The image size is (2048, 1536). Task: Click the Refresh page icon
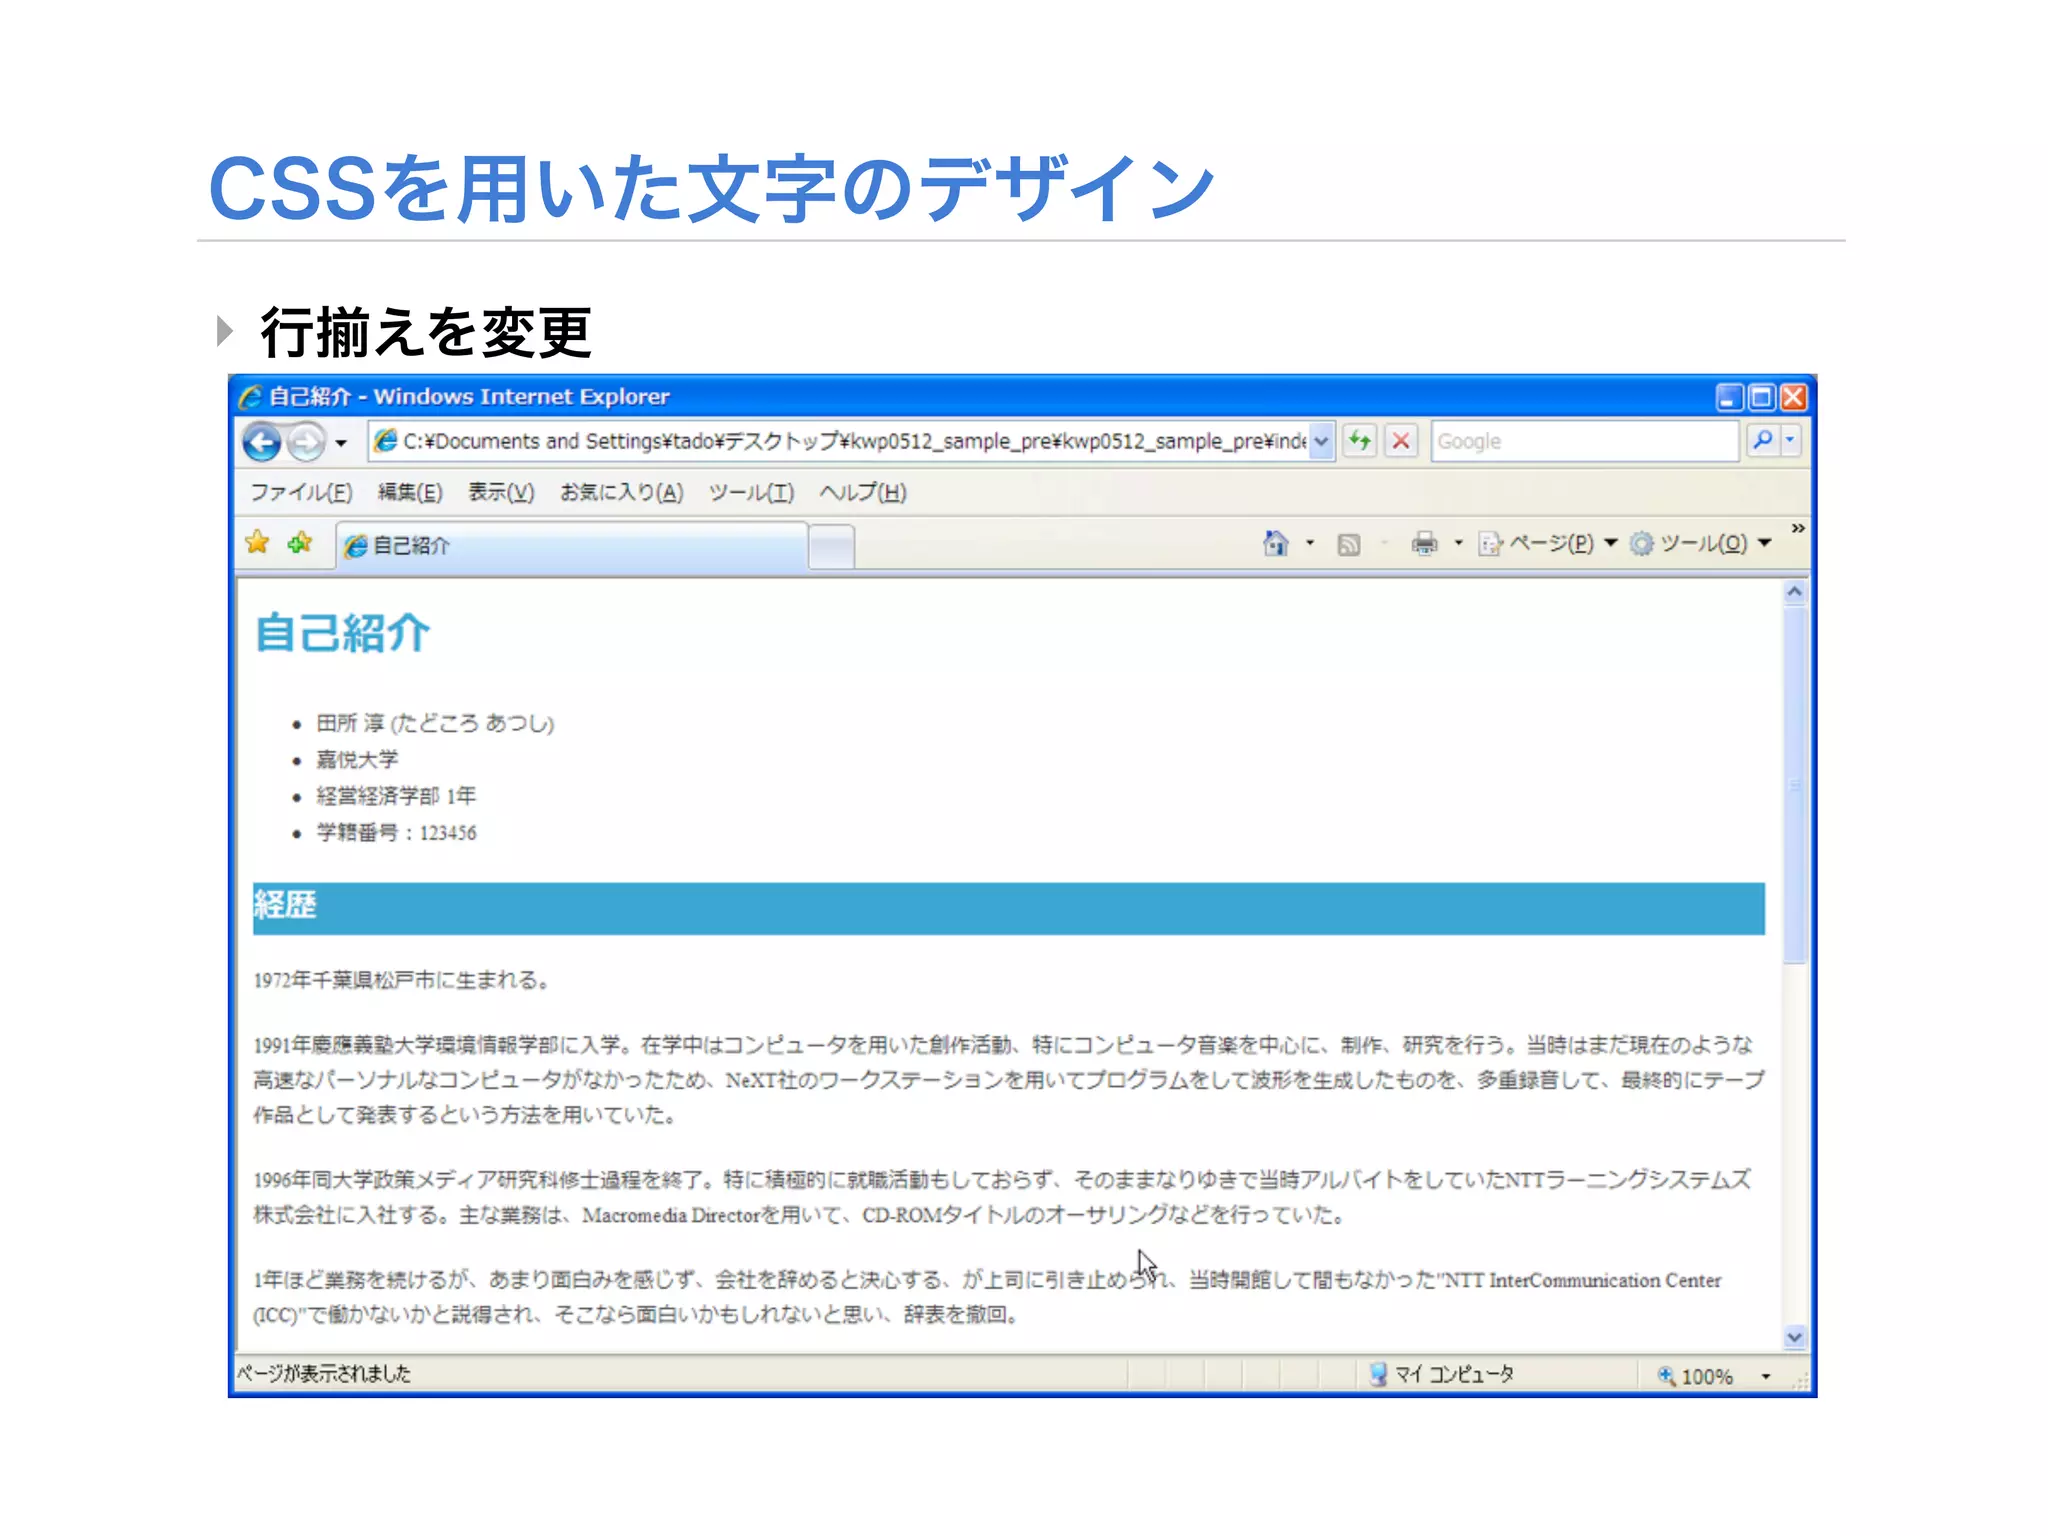(x=1360, y=441)
